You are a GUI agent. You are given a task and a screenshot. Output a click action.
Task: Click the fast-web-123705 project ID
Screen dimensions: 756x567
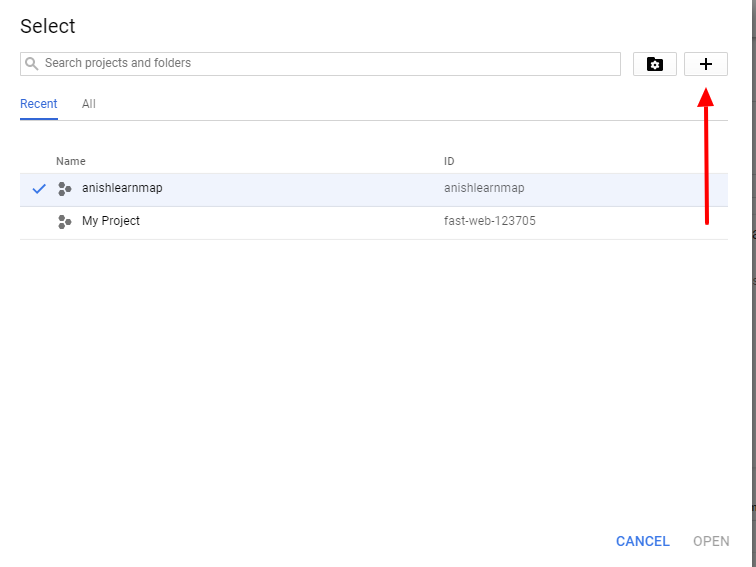pos(490,221)
